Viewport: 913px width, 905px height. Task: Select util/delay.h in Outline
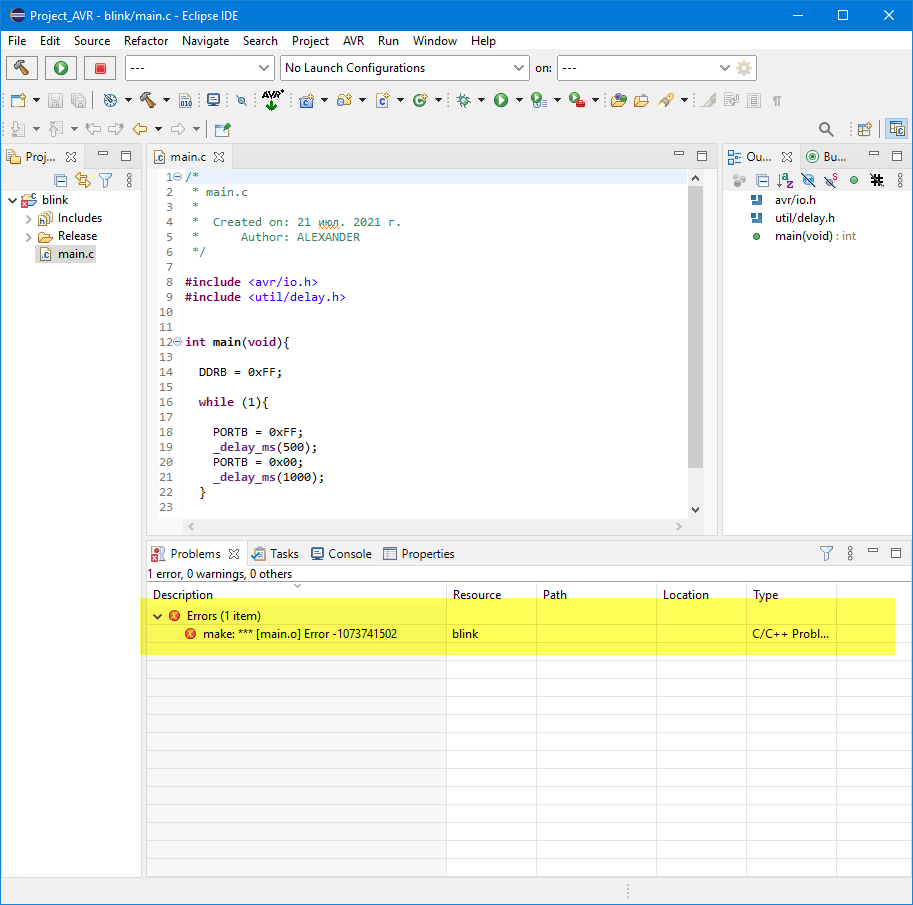792,218
